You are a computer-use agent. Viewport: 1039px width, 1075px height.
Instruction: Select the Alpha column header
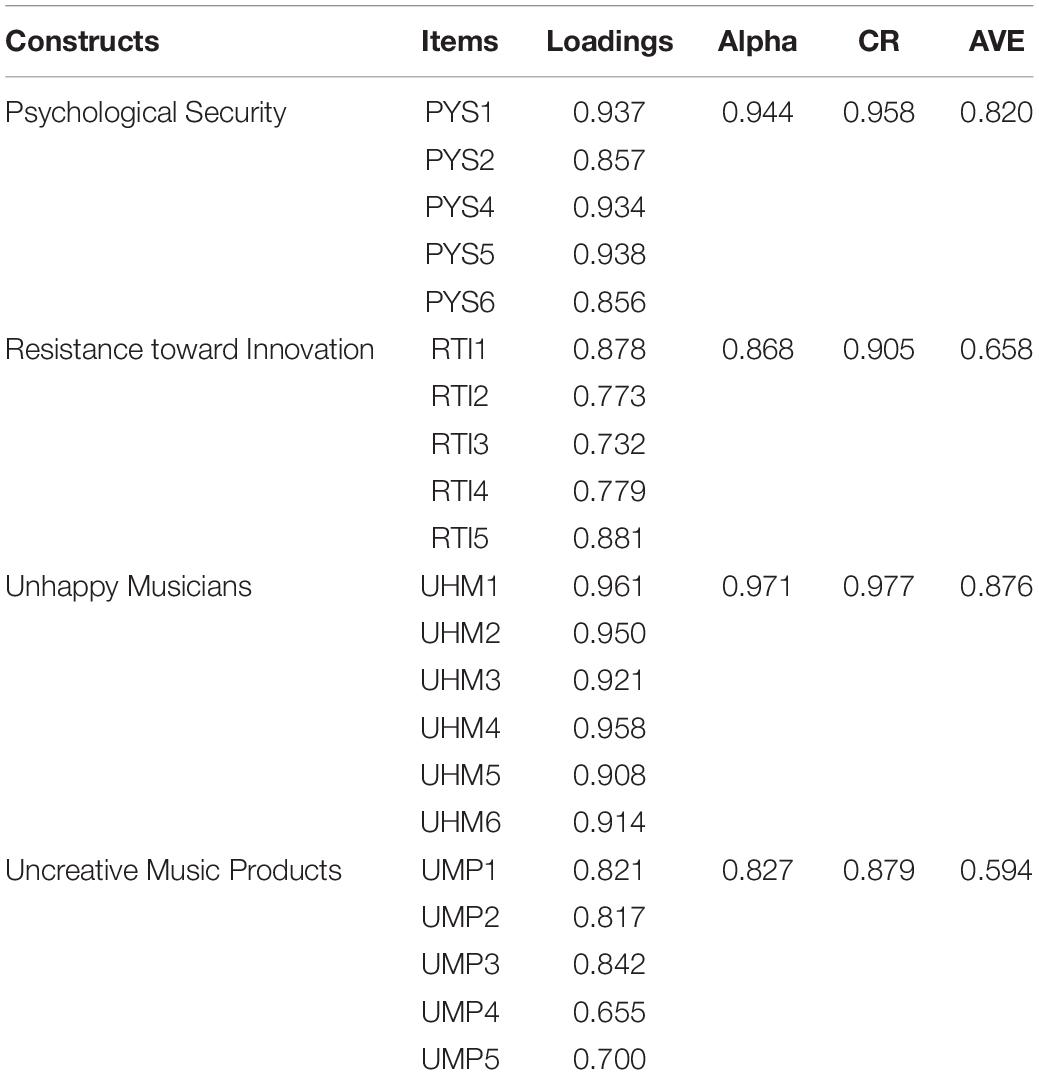(x=757, y=43)
